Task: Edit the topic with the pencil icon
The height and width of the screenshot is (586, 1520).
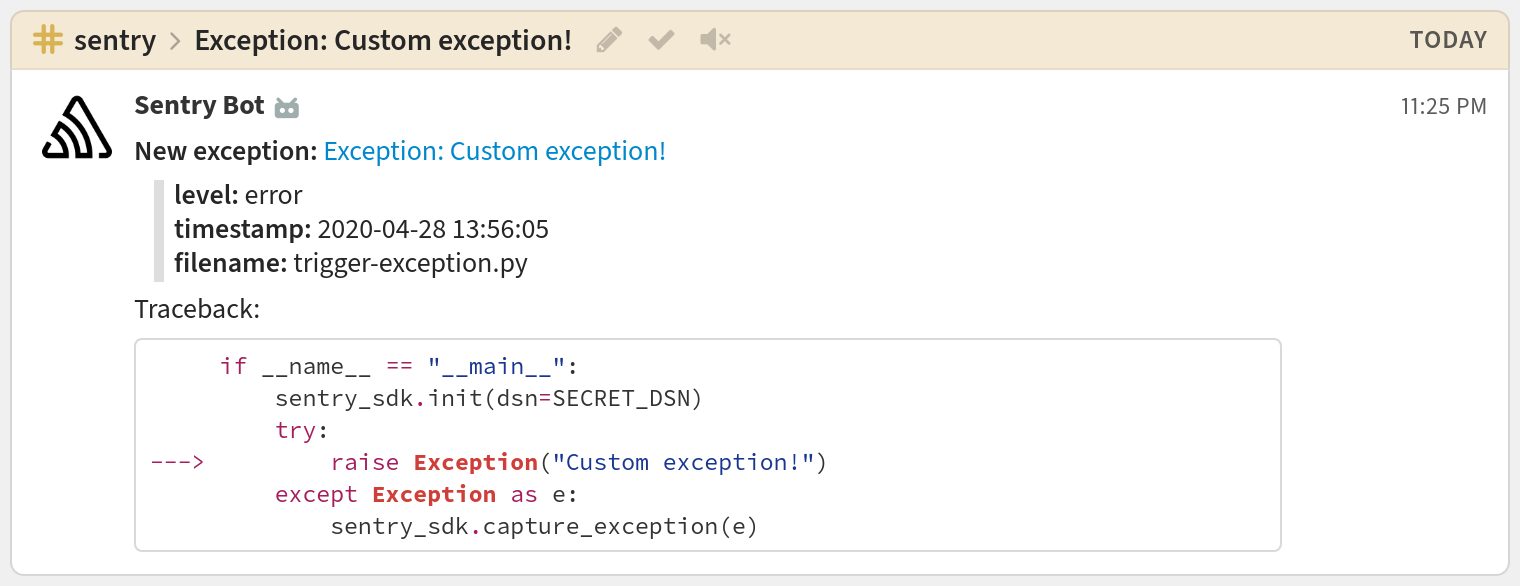Action: coord(609,40)
